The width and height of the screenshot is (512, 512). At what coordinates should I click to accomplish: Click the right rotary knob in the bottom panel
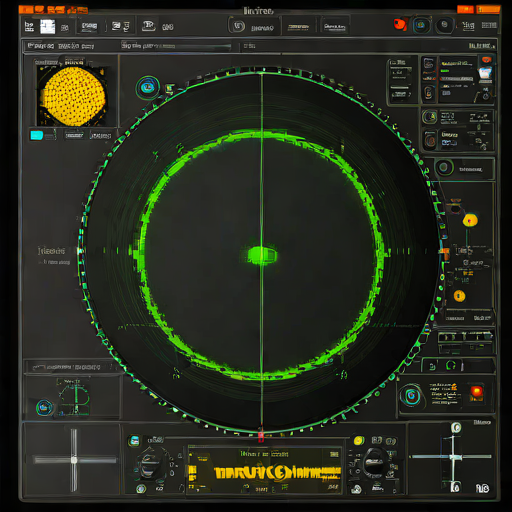click(x=374, y=462)
